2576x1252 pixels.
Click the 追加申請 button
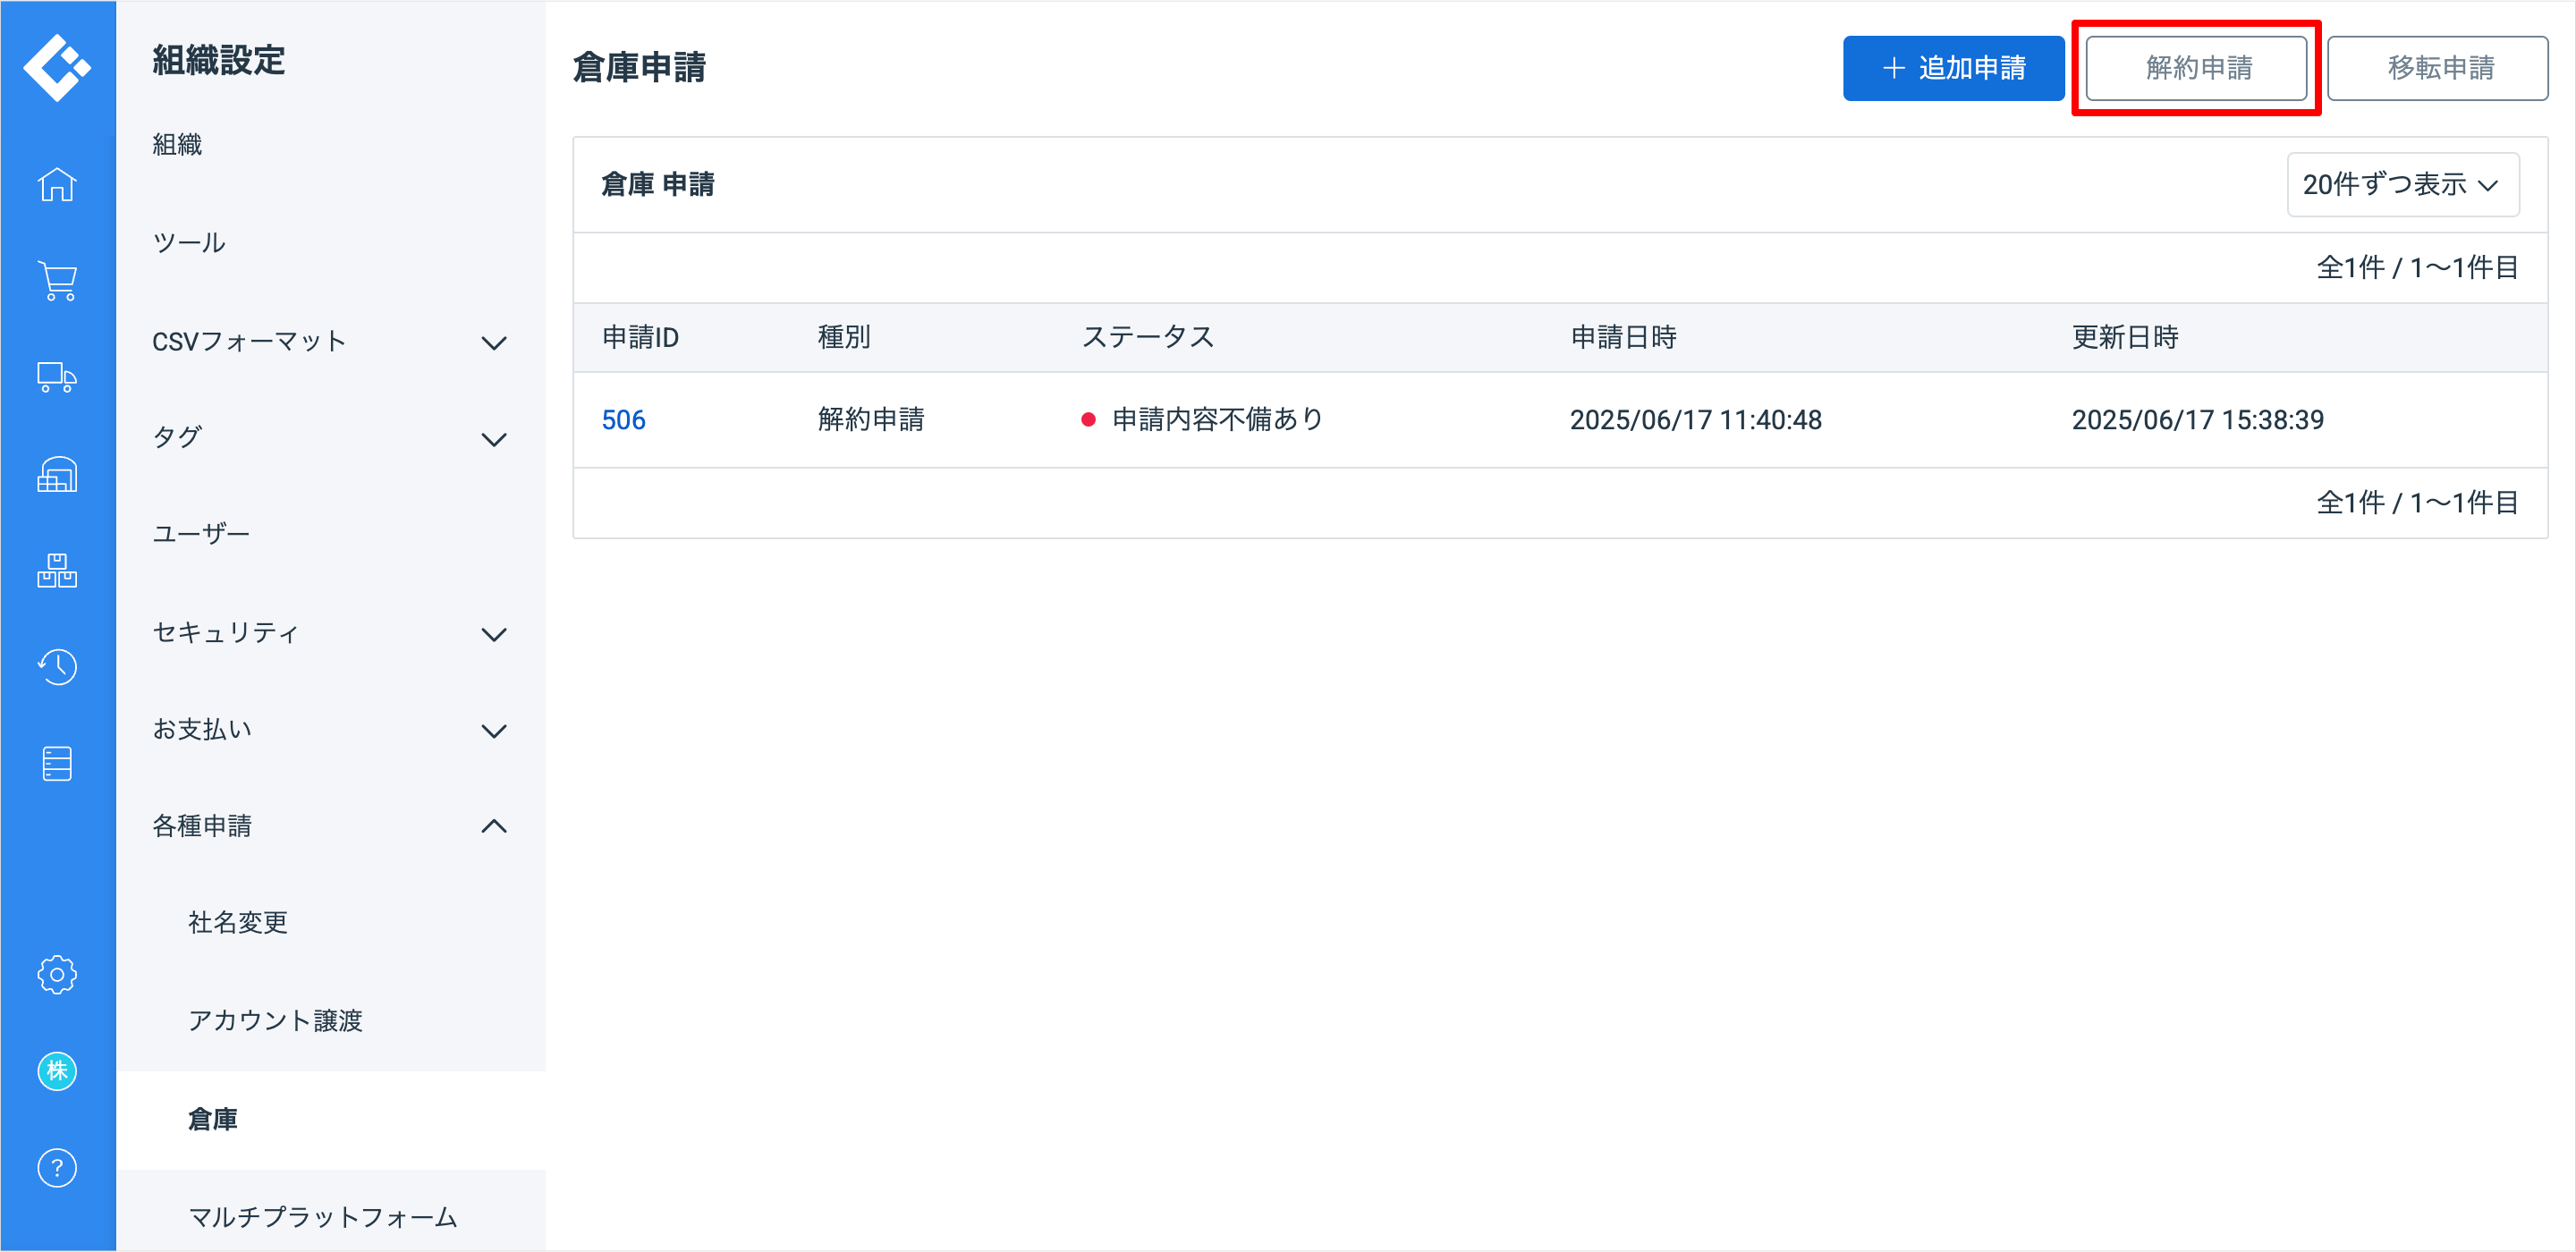coord(1953,68)
